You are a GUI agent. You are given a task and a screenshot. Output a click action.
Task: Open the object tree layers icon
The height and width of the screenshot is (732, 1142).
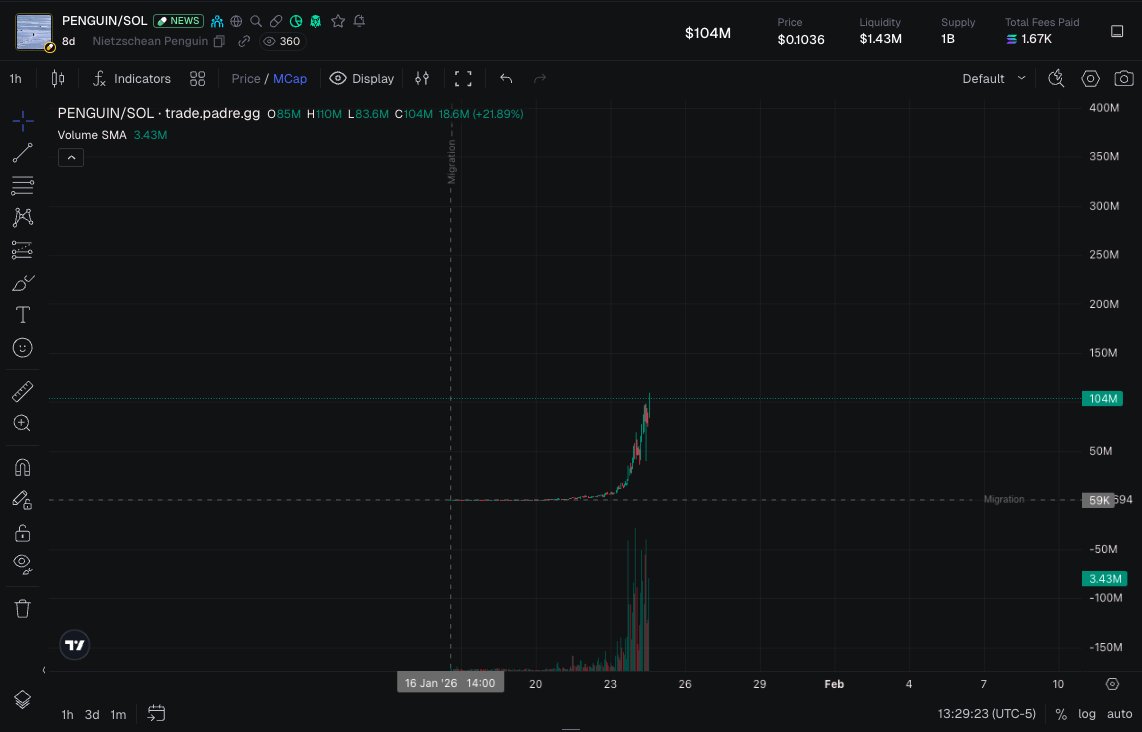[x=23, y=699]
